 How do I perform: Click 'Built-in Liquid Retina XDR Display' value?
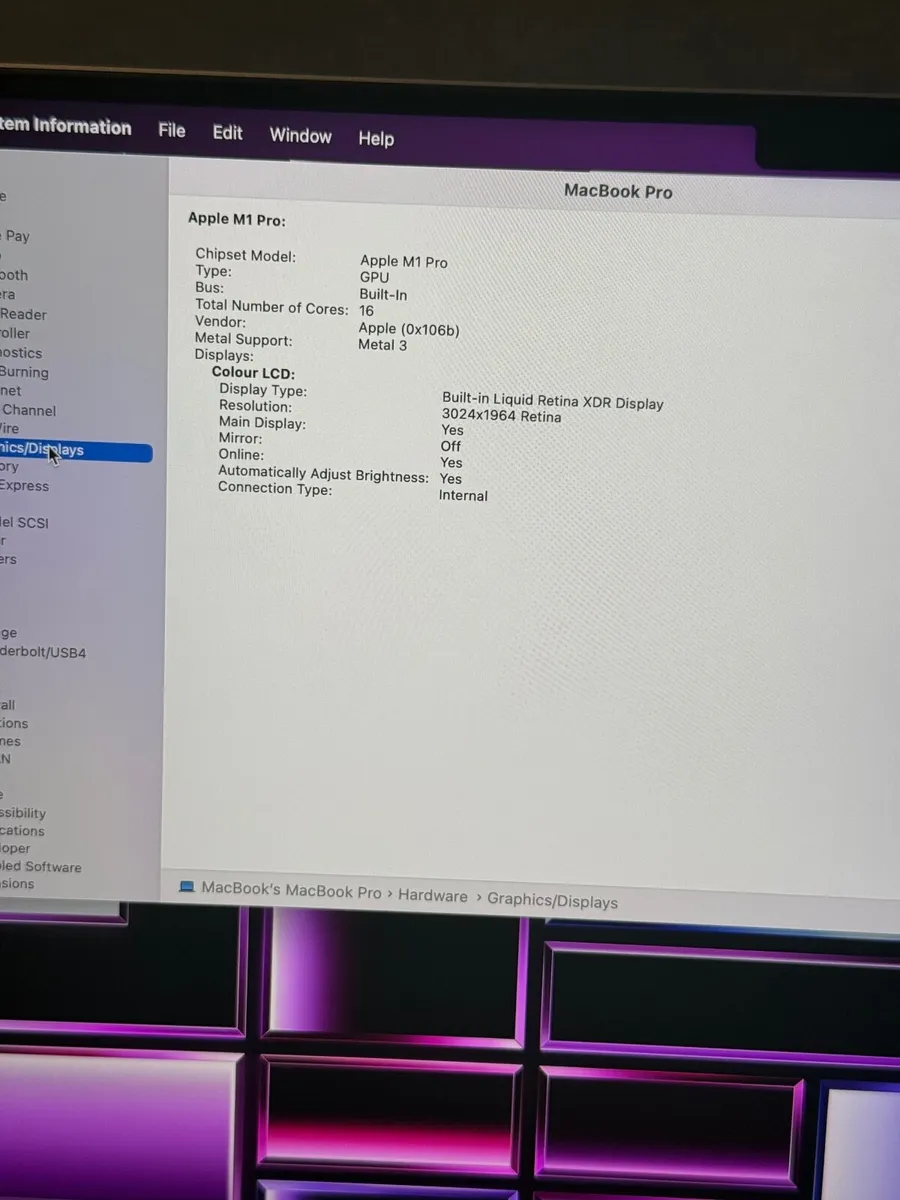[553, 400]
